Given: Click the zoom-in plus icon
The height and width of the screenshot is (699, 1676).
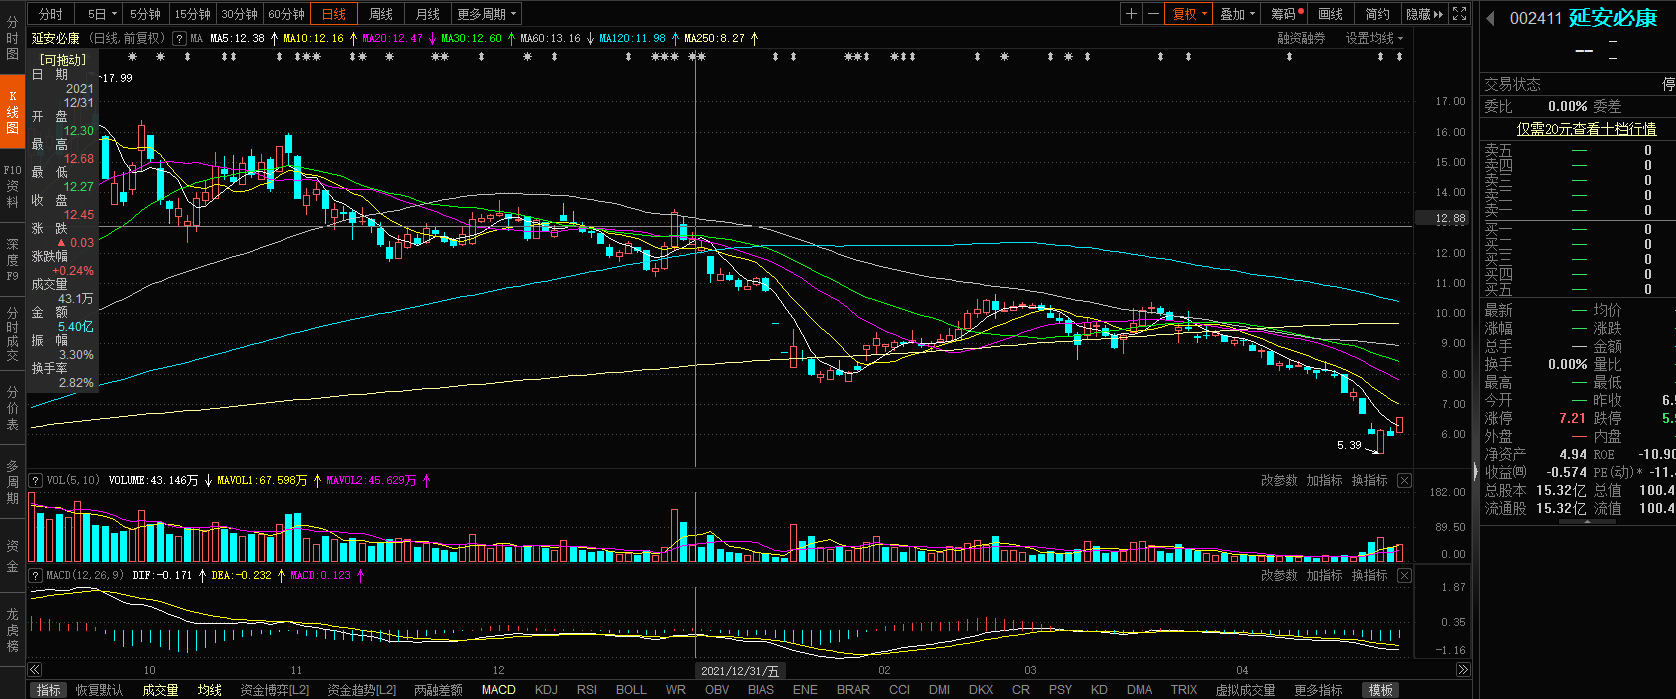Looking at the screenshot, I should [1131, 14].
